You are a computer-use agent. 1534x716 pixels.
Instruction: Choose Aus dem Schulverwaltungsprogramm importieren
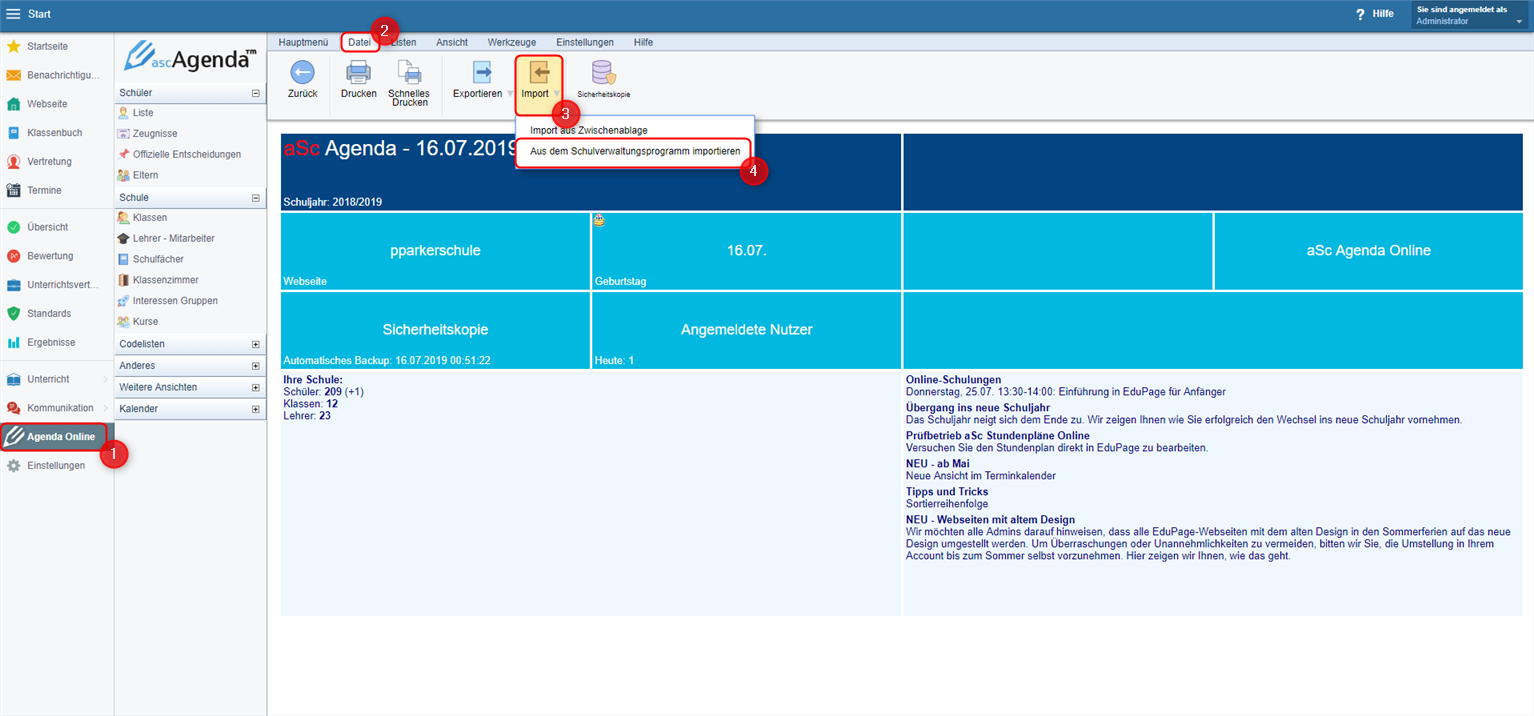click(x=635, y=151)
